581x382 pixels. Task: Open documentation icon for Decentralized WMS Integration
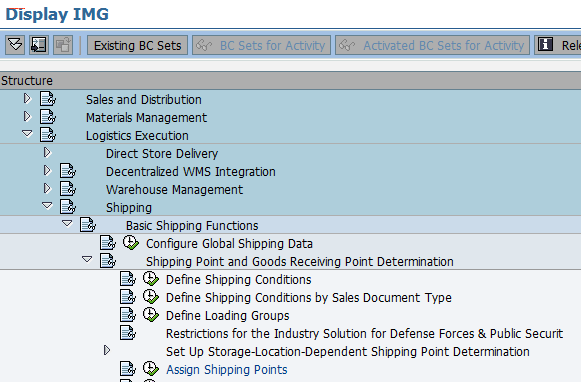(68, 171)
